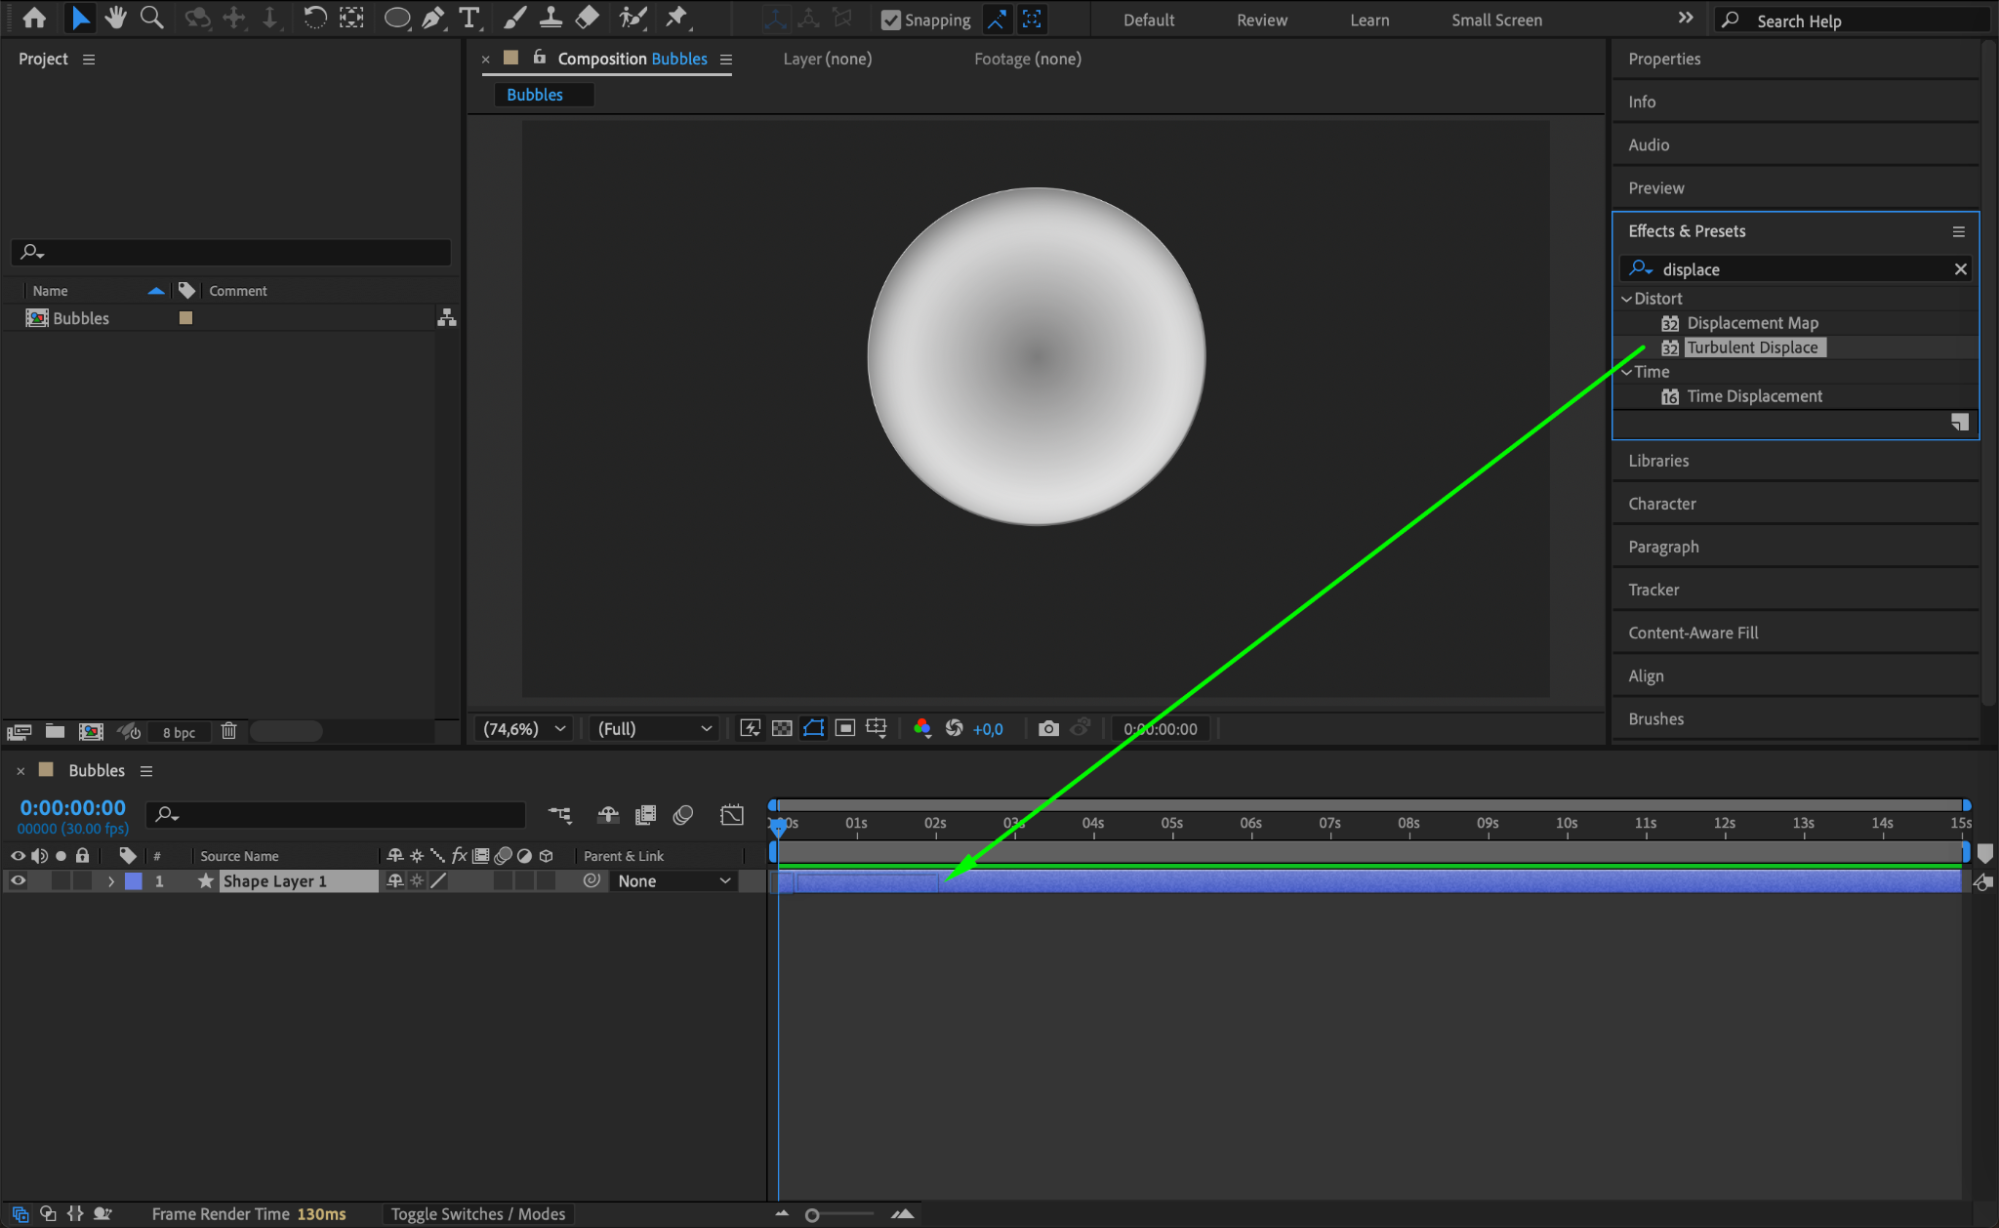Click the Home icon
Screen dimensions: 1999x1228
(34, 18)
